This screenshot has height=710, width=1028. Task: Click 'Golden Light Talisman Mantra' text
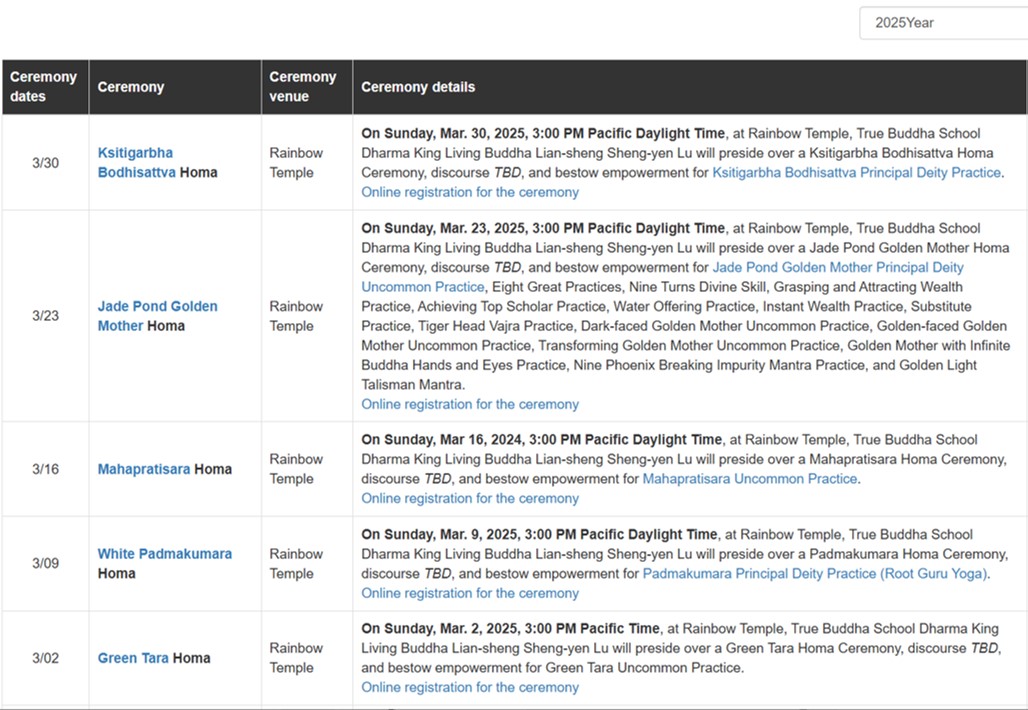pos(669,375)
